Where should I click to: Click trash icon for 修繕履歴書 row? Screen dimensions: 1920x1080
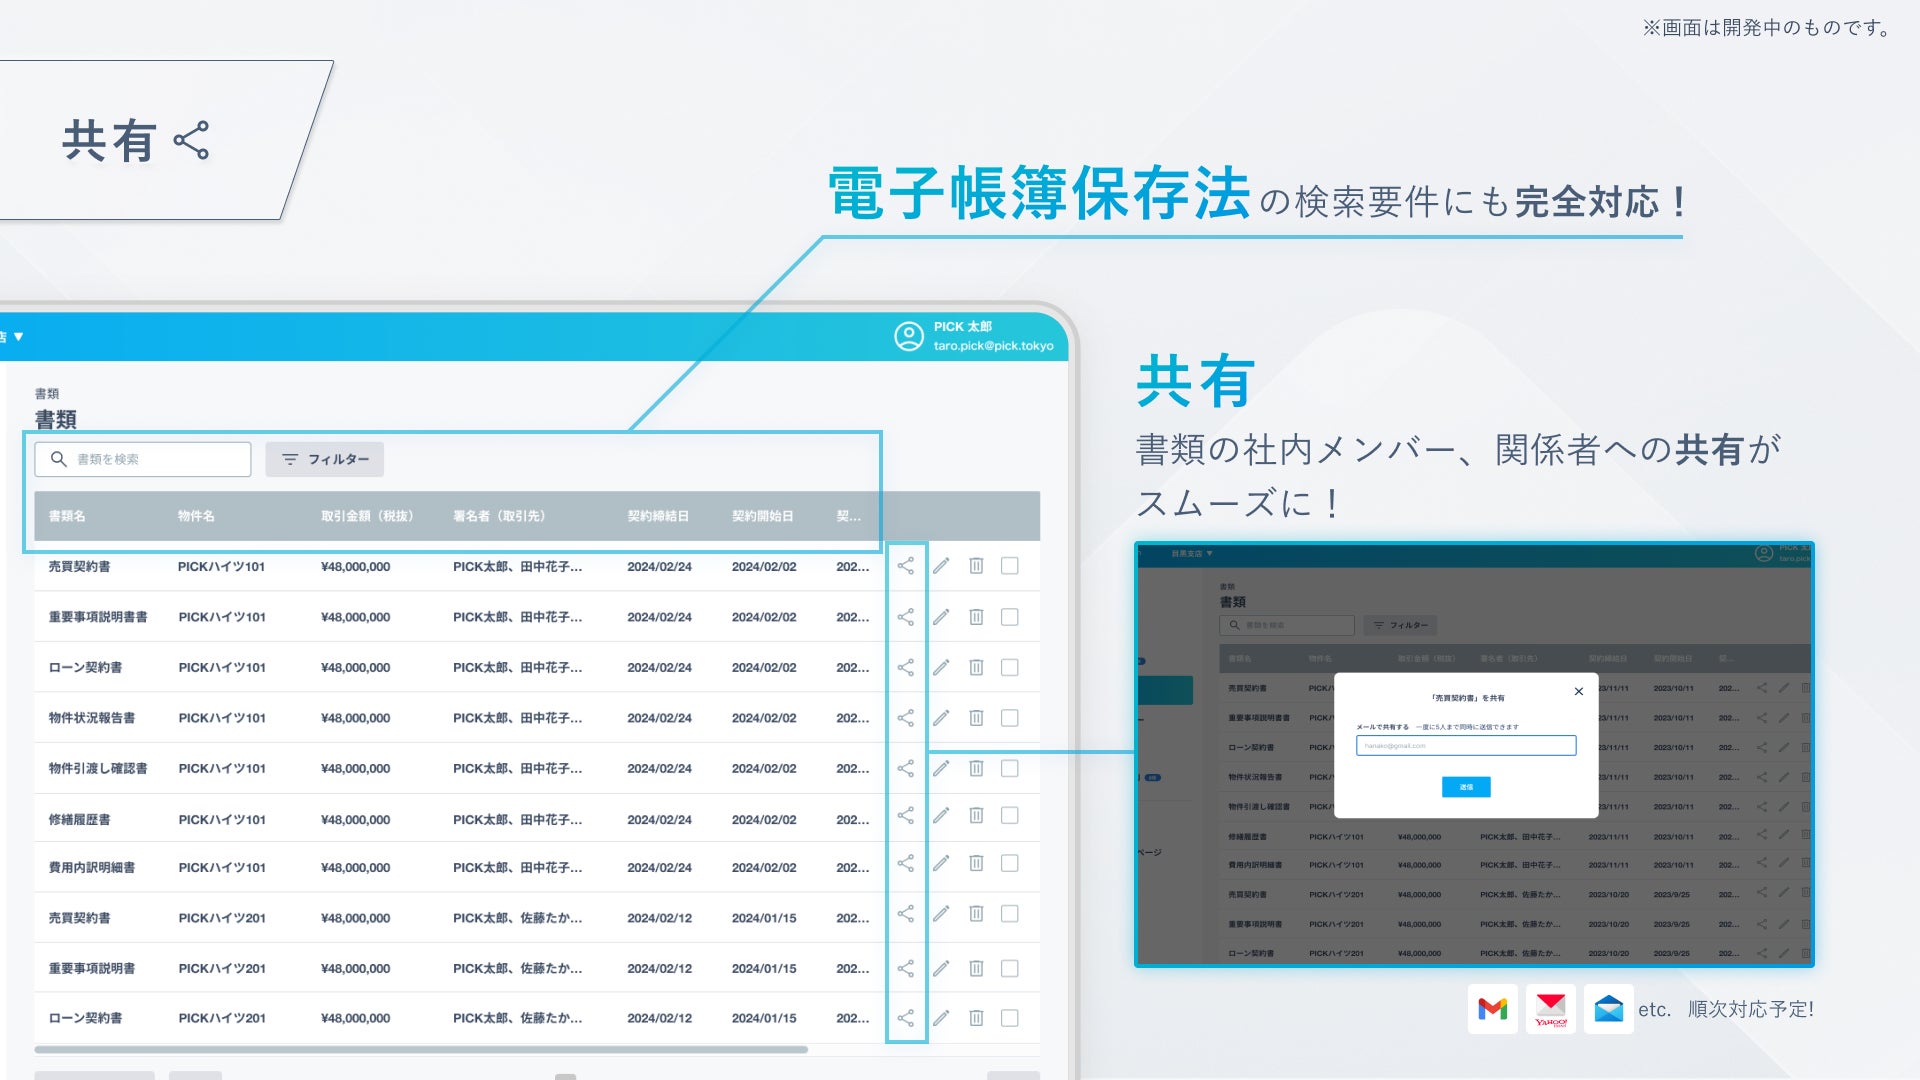click(x=976, y=816)
